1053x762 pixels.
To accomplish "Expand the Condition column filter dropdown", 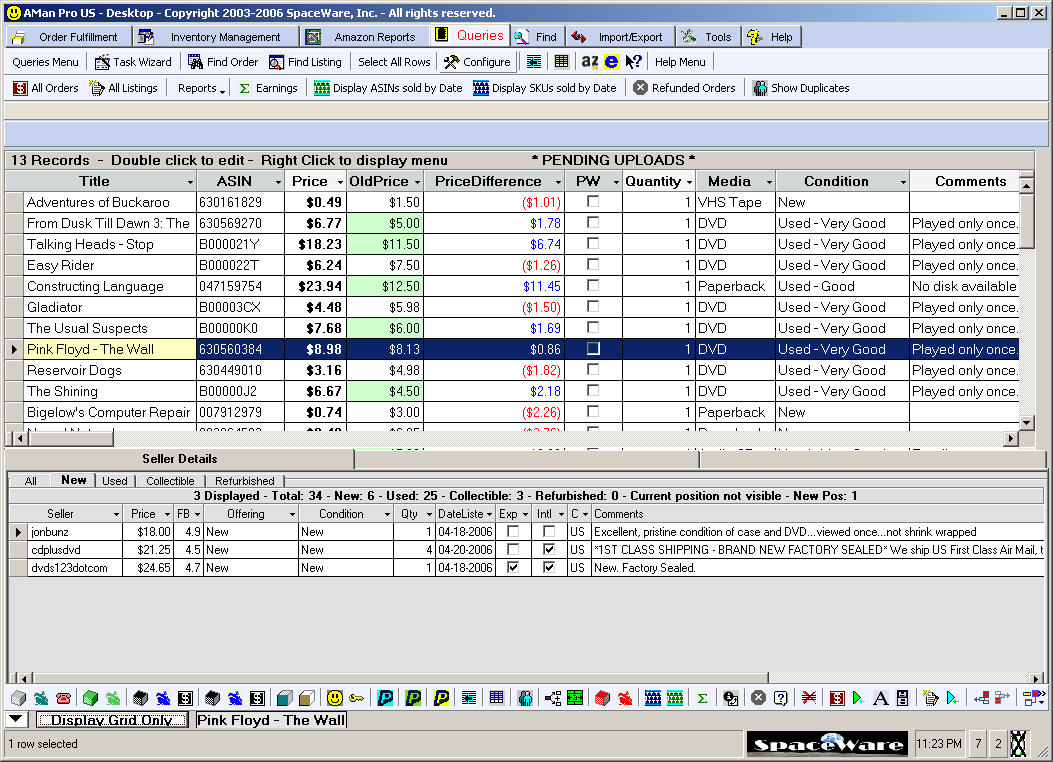I will 902,182.
